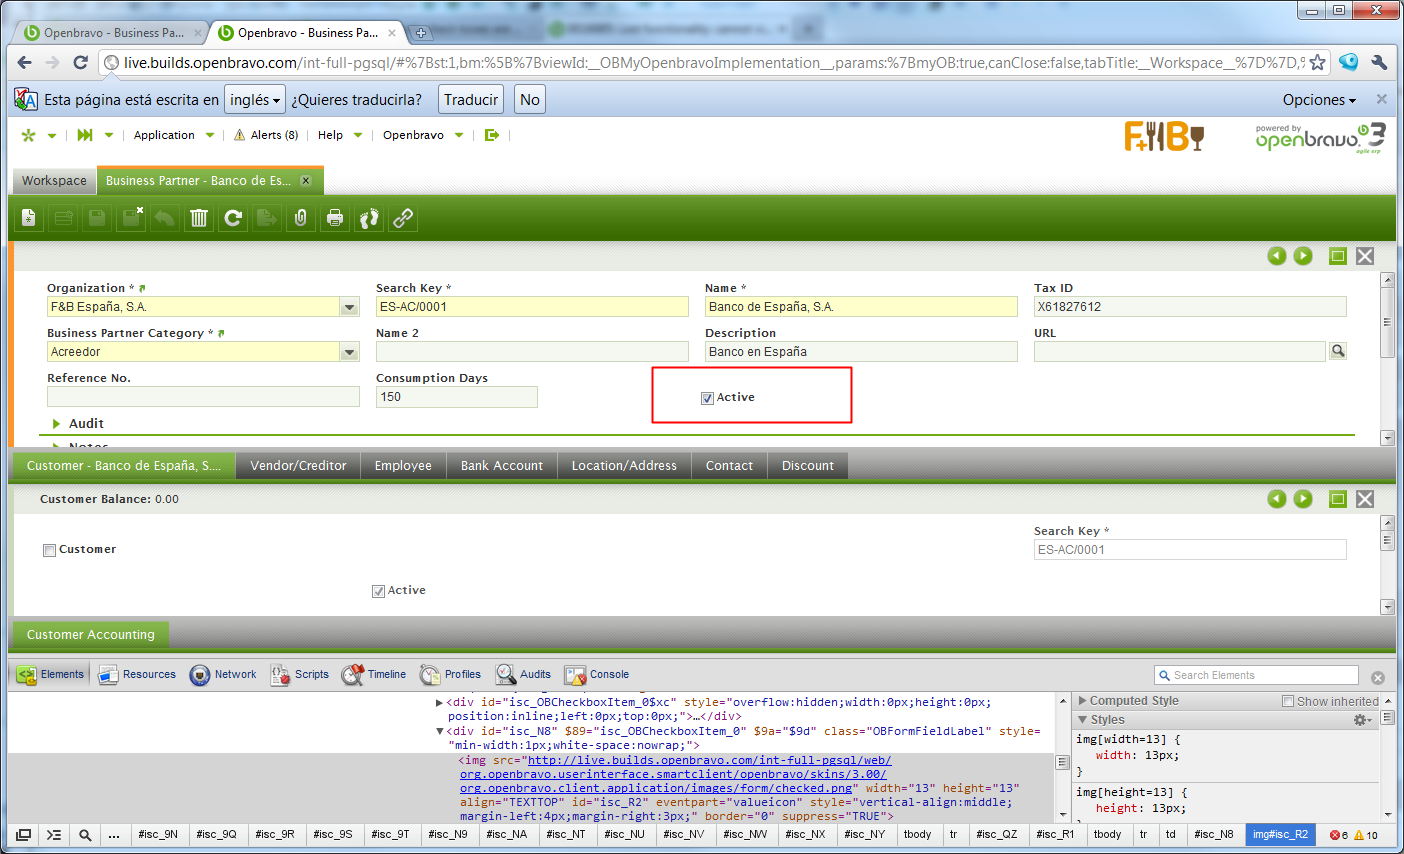This screenshot has width=1404, height=854.
Task: Enable Show inherited in Computed Style
Action: coord(1288,701)
